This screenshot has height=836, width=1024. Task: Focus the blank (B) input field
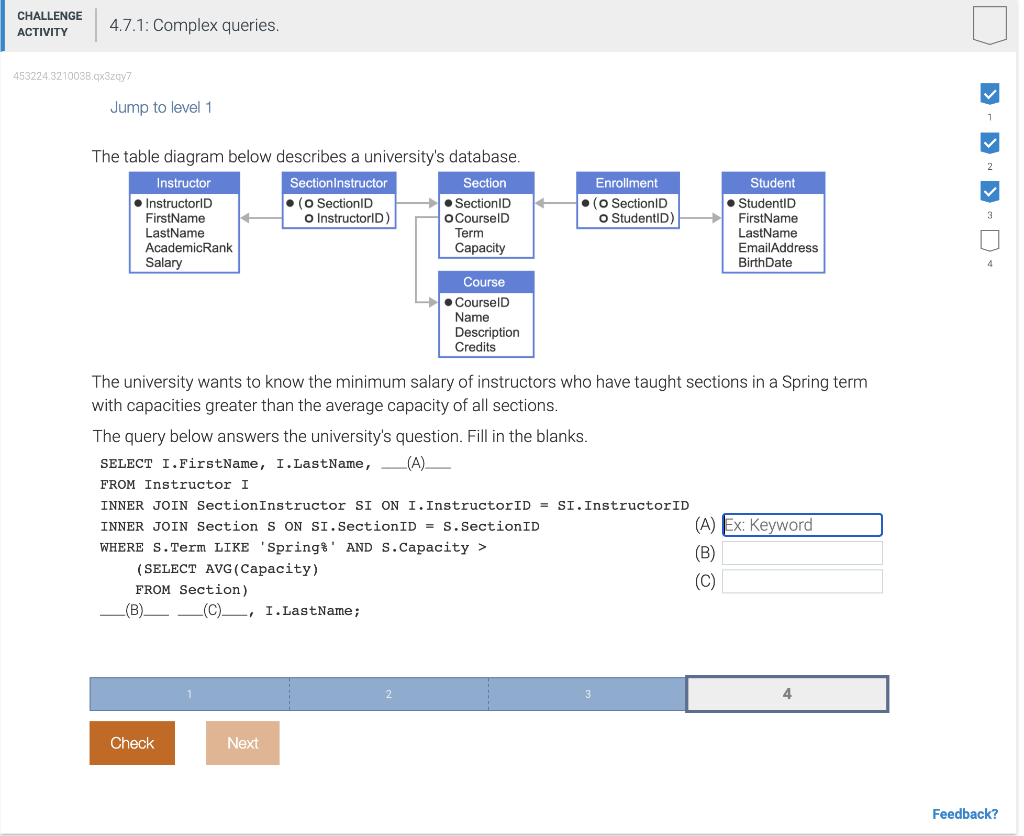tap(802, 553)
